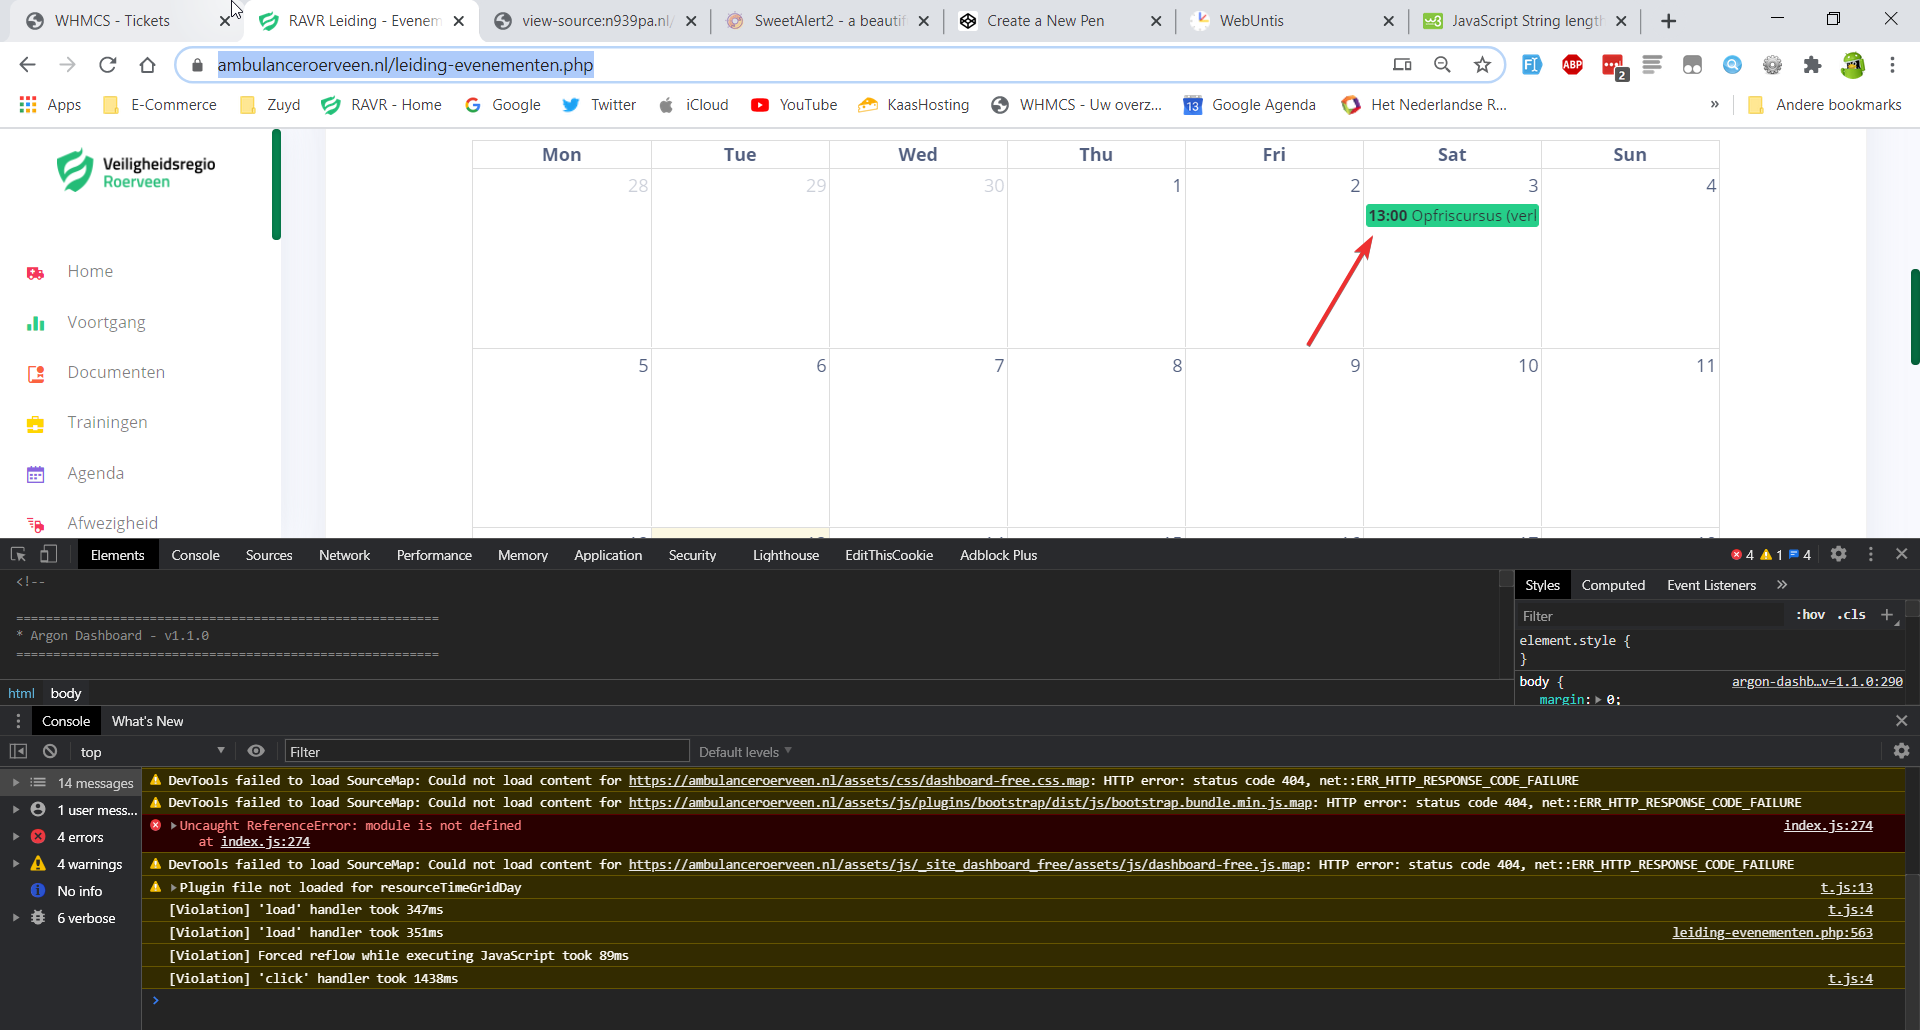Image resolution: width=1920 pixels, height=1030 pixels.
Task: Open the index.js:274 source link
Action: (1827, 825)
